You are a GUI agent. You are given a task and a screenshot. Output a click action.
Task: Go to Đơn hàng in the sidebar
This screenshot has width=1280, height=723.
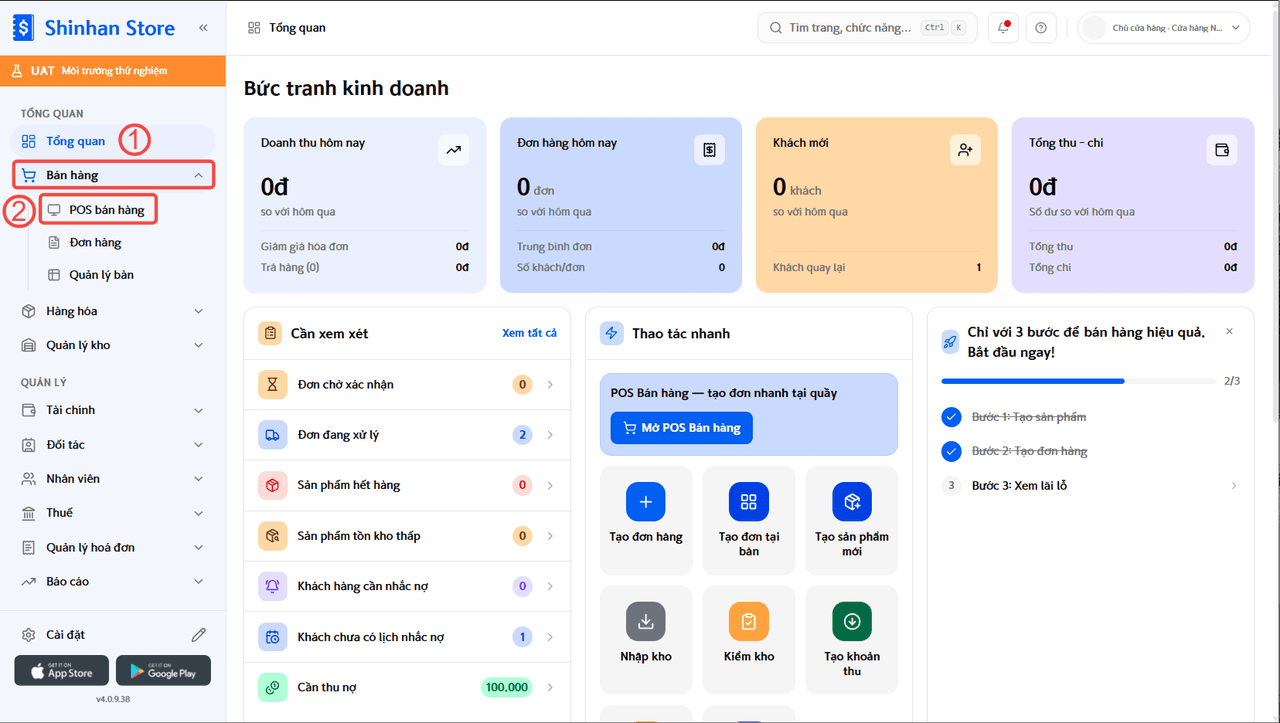(x=95, y=243)
